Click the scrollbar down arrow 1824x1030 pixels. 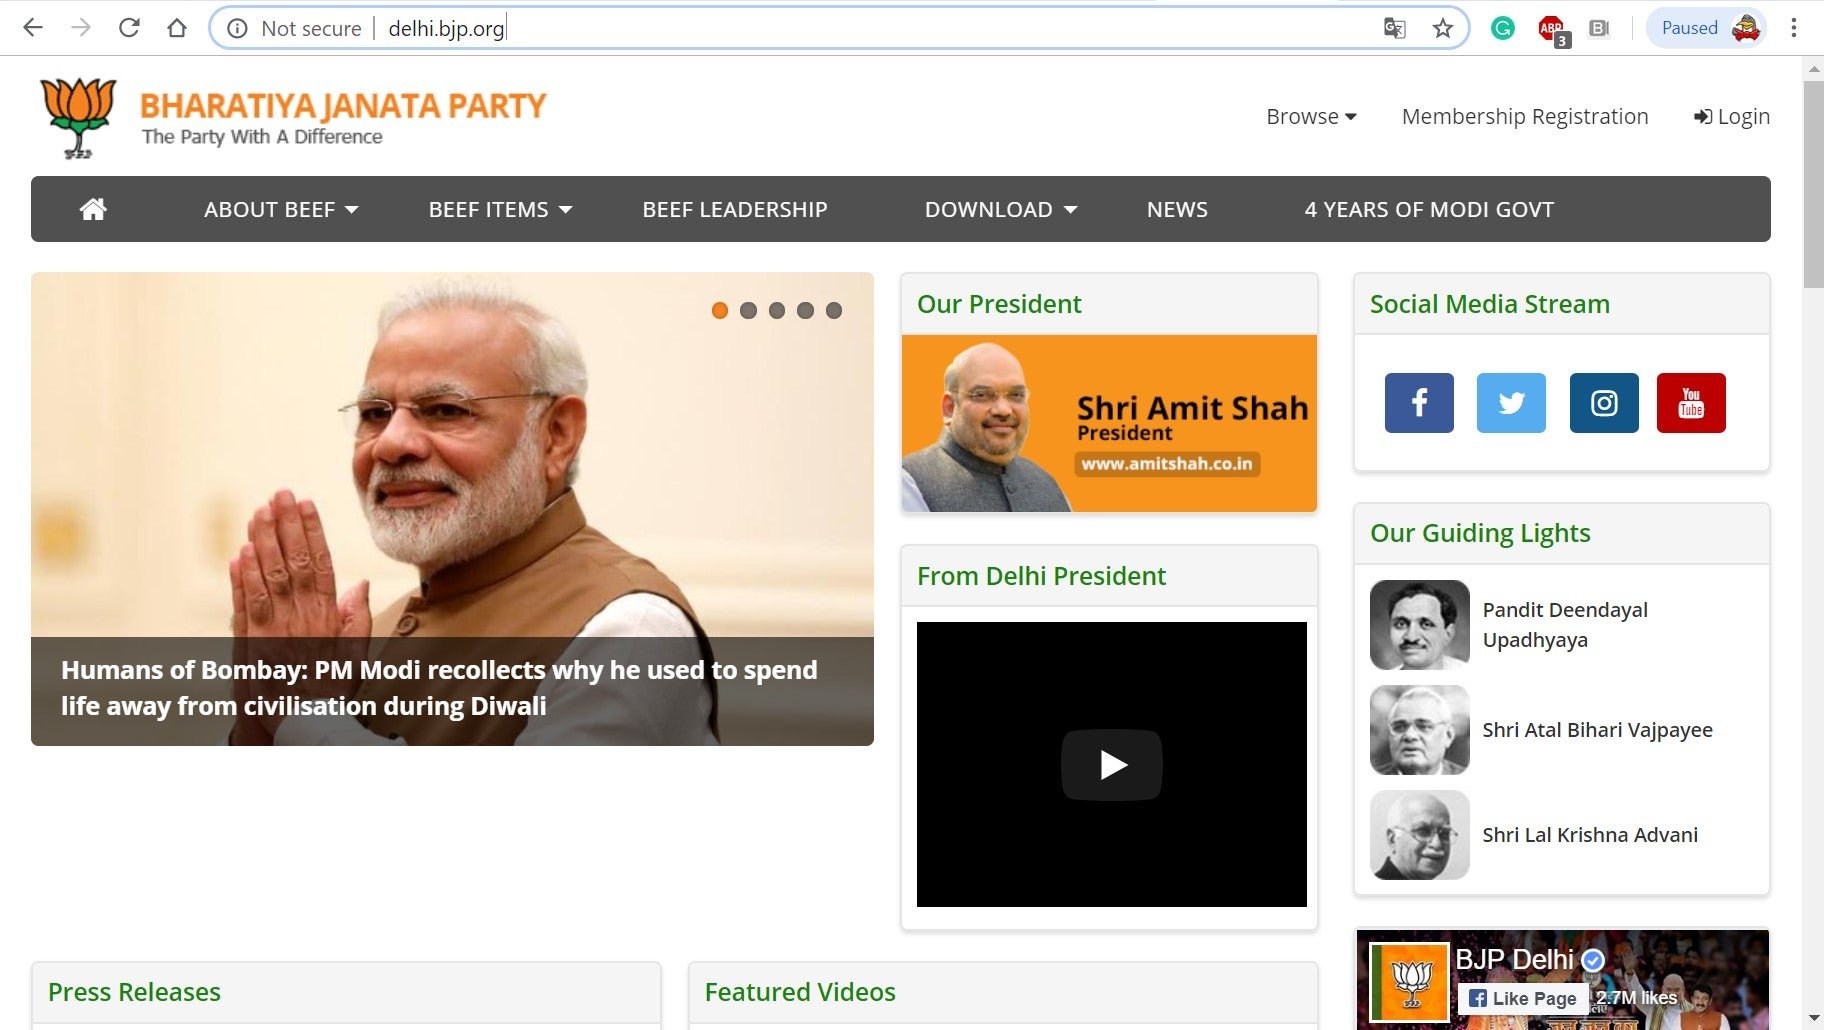(1813, 1018)
